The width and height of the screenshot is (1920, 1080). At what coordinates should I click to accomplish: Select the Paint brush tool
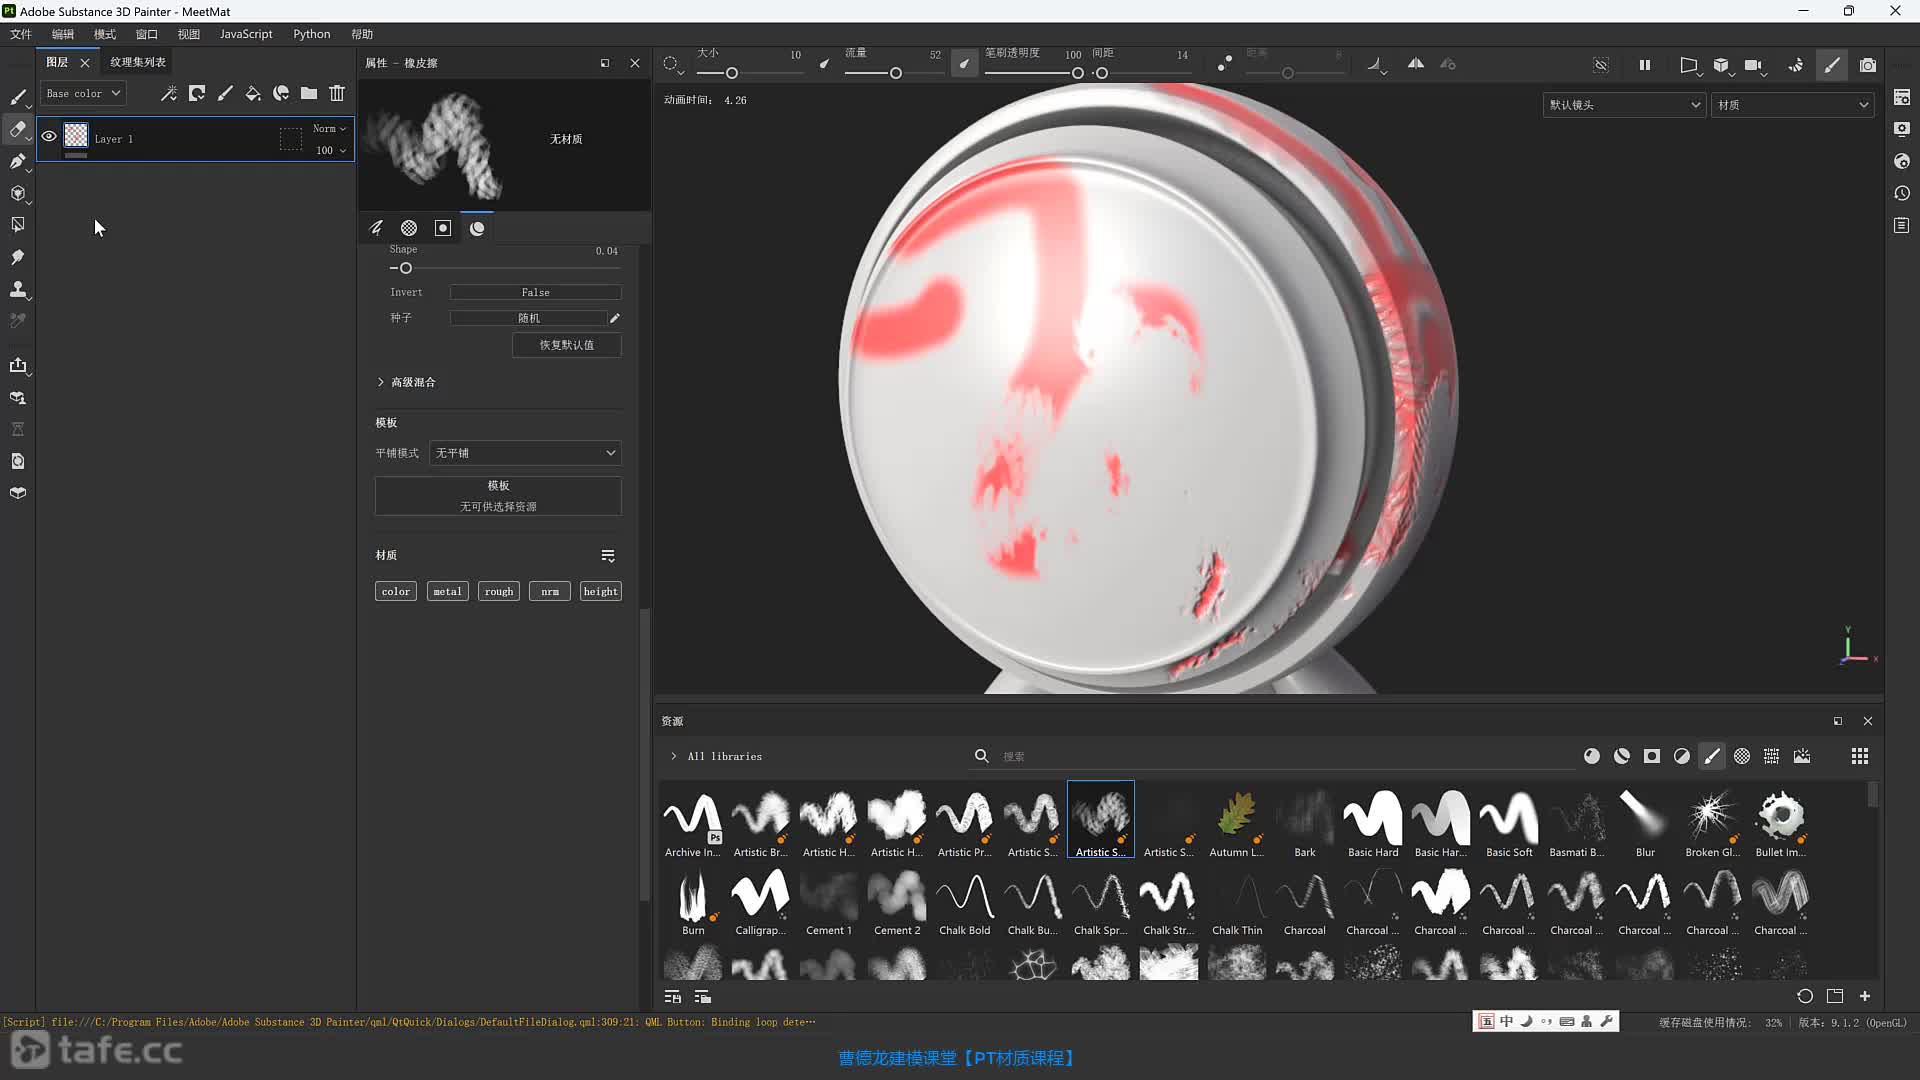click(x=18, y=97)
